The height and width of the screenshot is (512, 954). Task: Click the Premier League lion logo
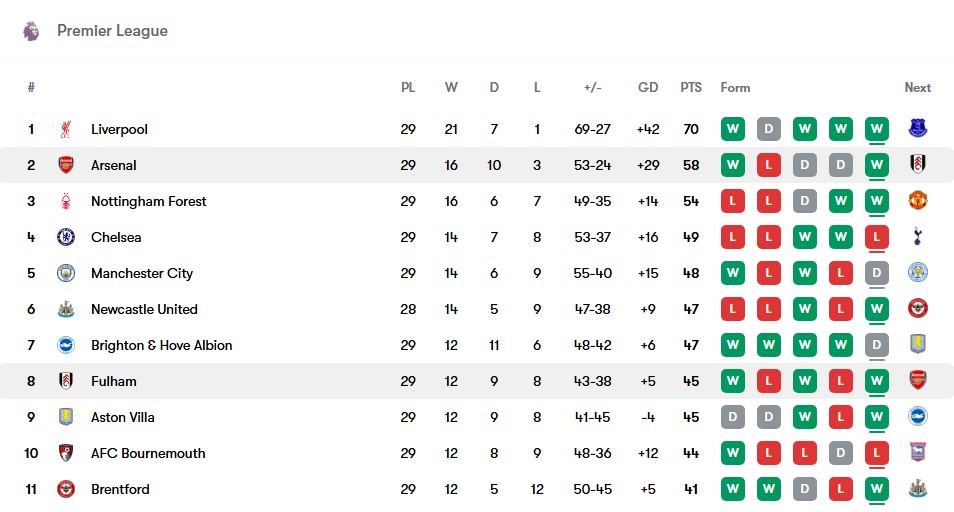click(31, 31)
